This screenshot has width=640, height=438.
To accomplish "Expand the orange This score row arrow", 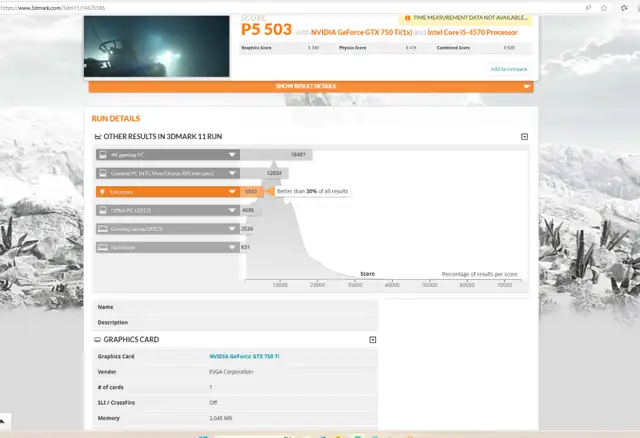I will [x=232, y=192].
